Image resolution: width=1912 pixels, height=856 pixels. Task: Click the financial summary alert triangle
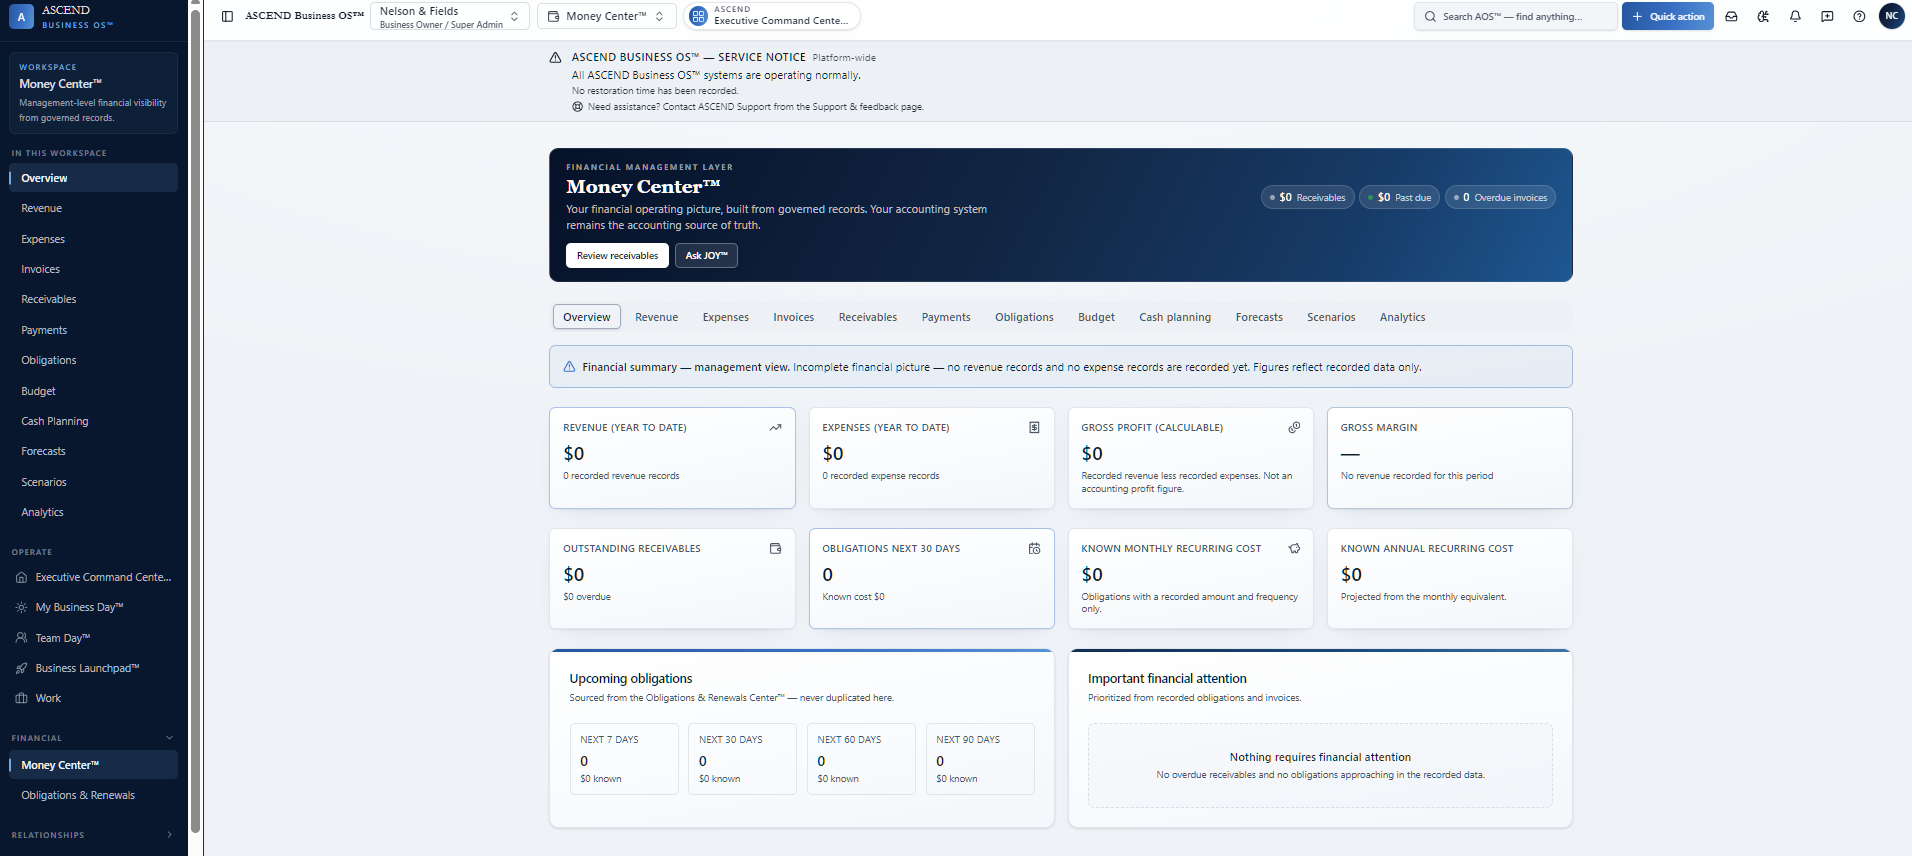[569, 367]
